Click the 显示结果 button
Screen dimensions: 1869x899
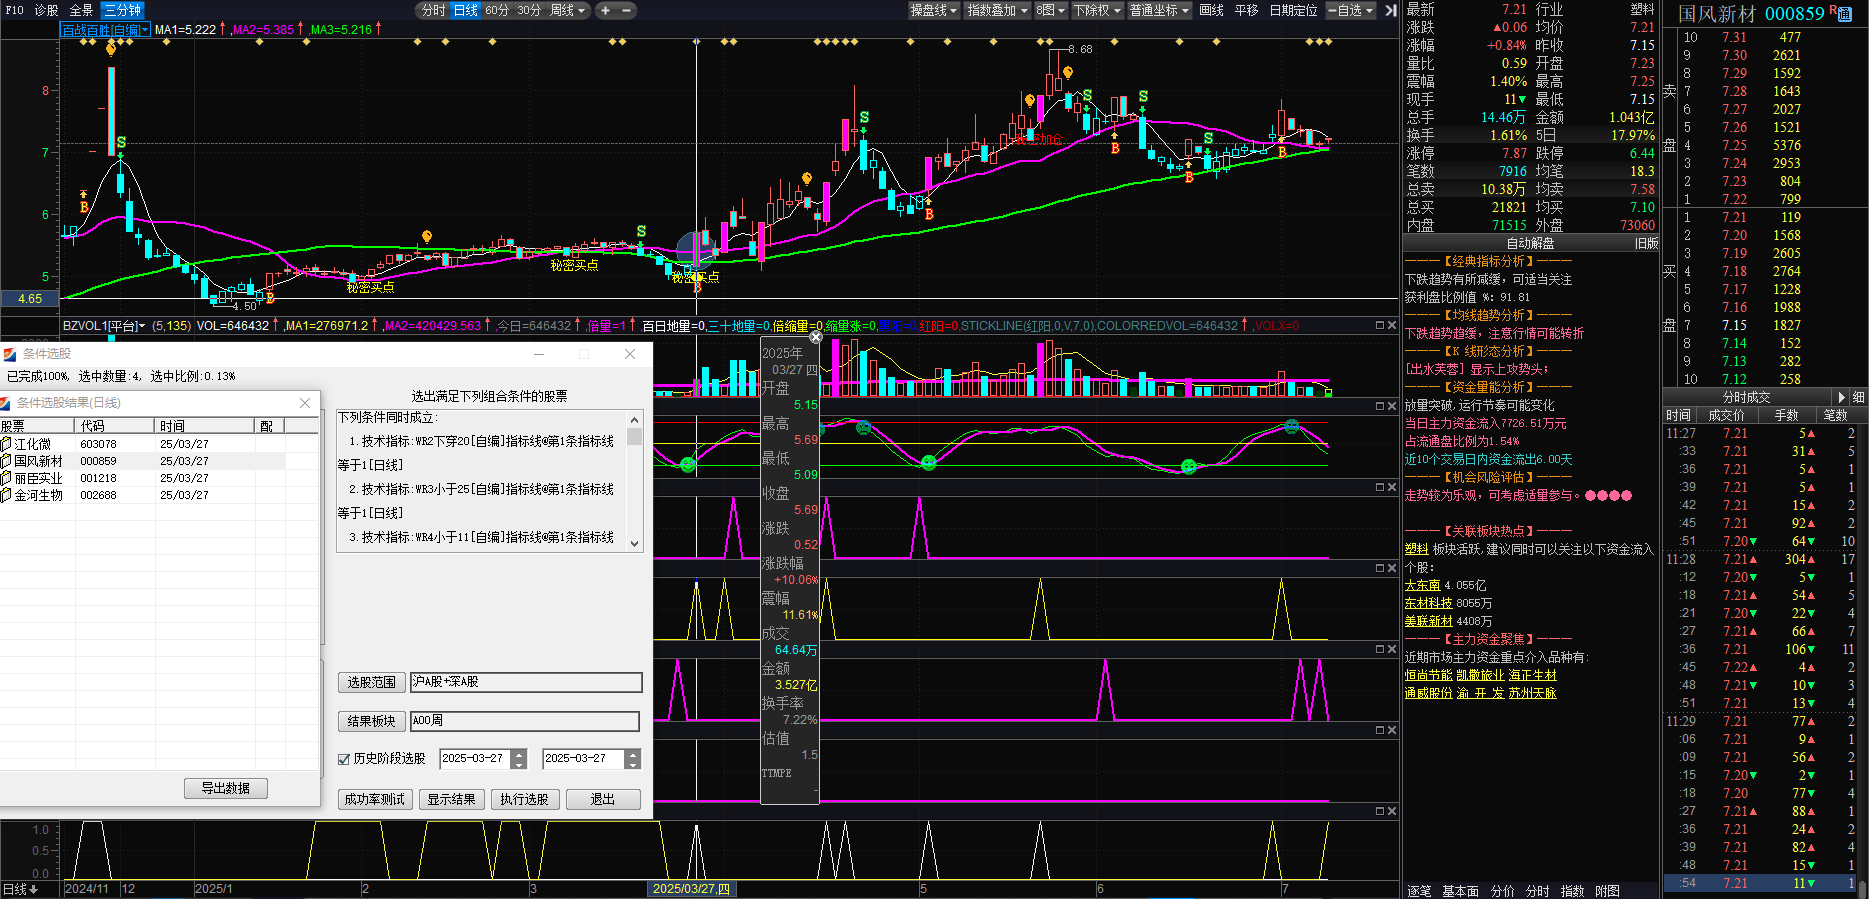click(451, 799)
